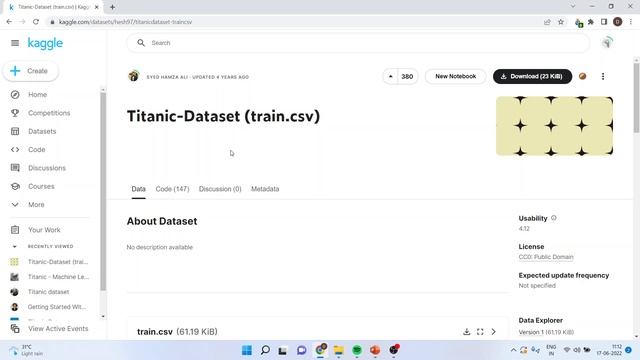This screenshot has height=360, width=640.
Task: Download train.csv file icon
Action: tap(467, 332)
